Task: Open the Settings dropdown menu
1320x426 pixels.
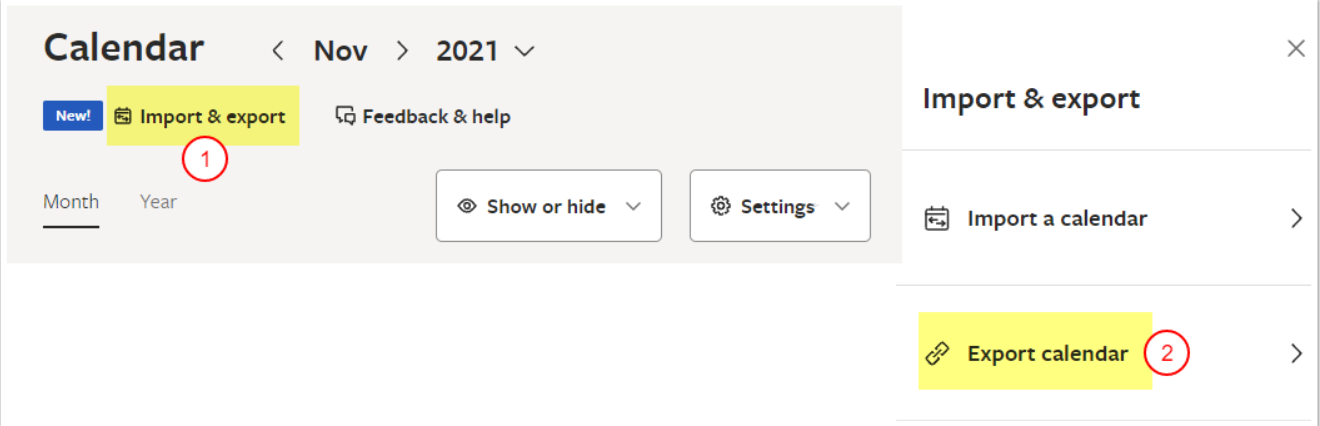Action: (x=842, y=207)
